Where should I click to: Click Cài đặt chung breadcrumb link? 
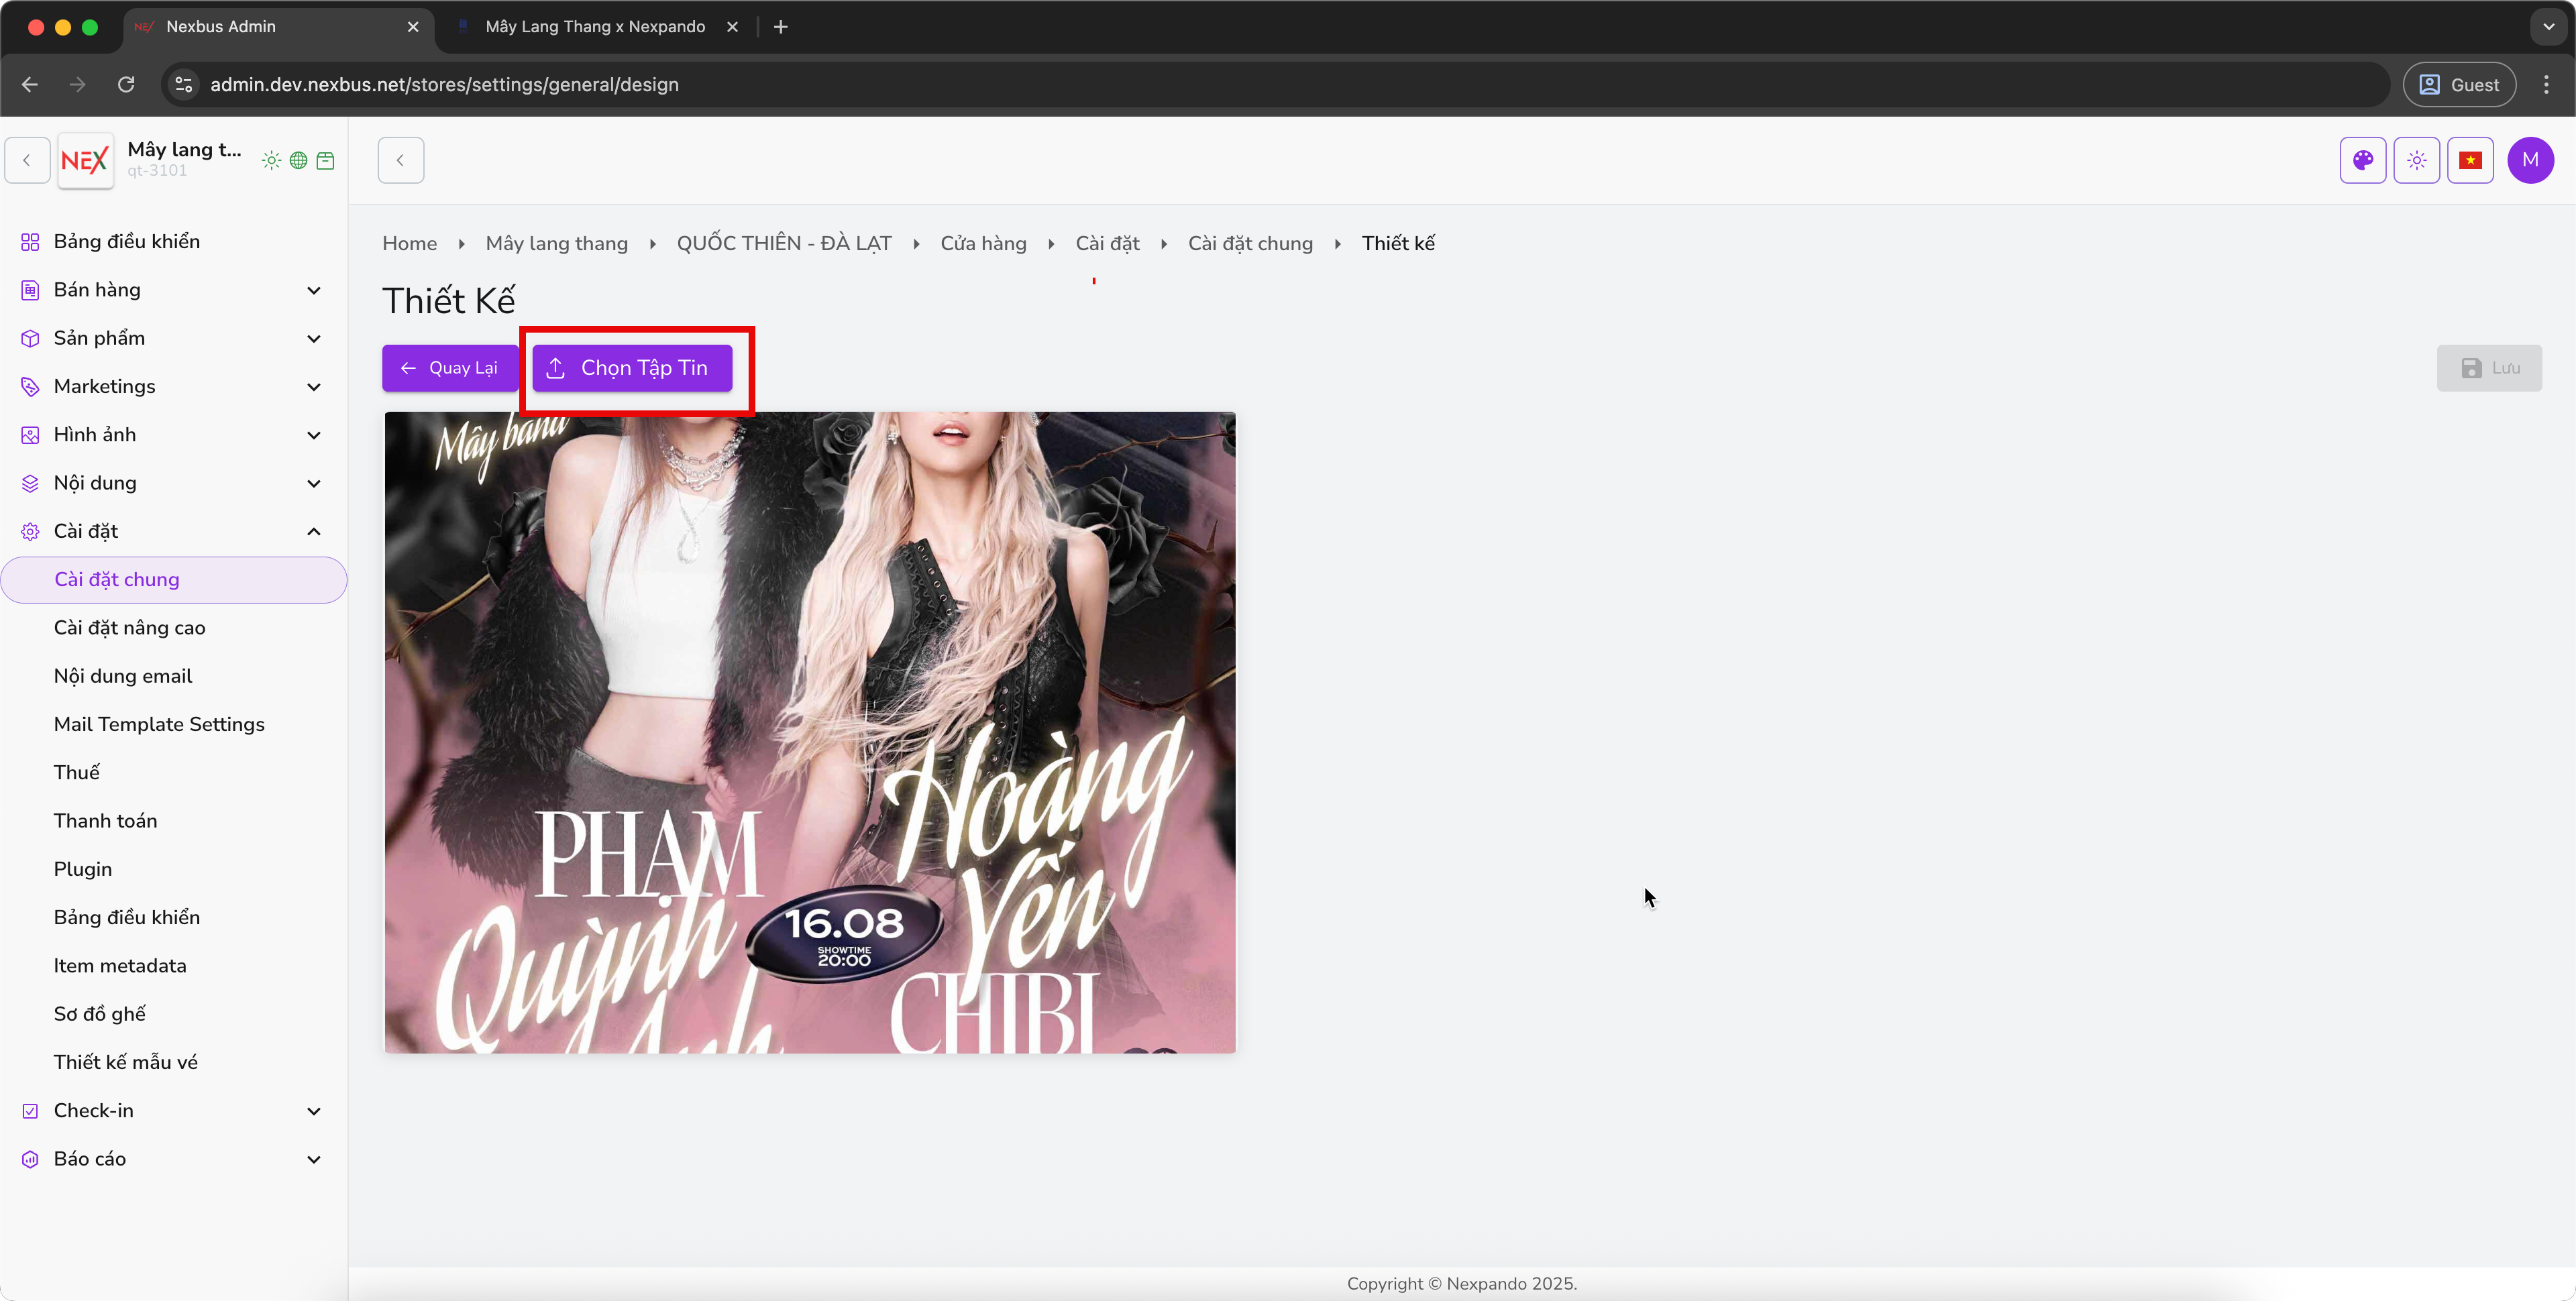click(1250, 243)
